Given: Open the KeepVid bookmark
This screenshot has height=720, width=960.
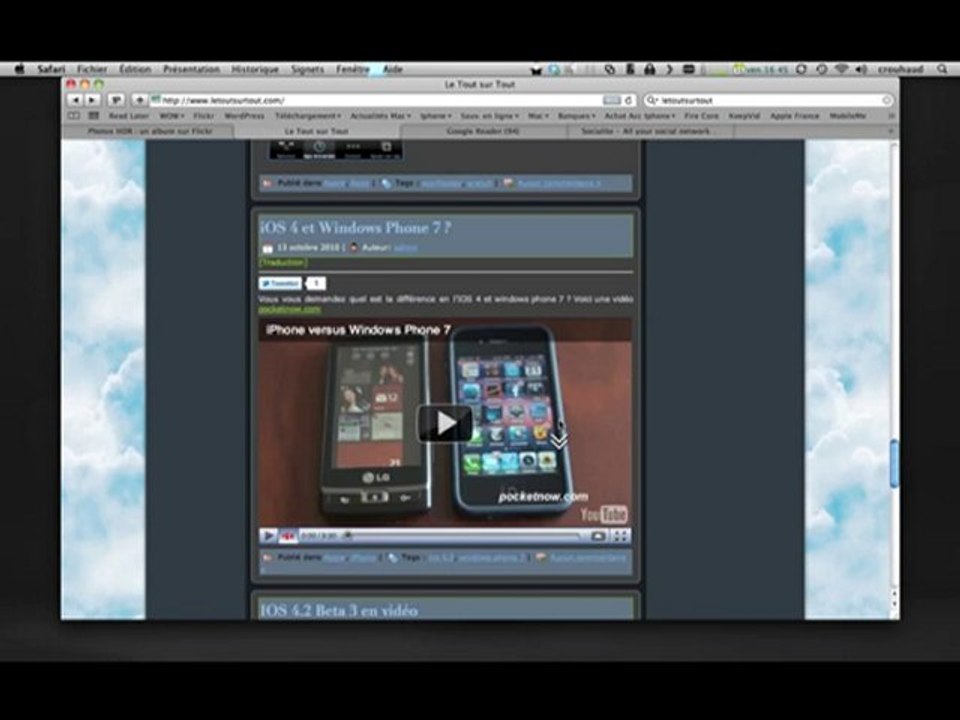Looking at the screenshot, I should [744, 115].
